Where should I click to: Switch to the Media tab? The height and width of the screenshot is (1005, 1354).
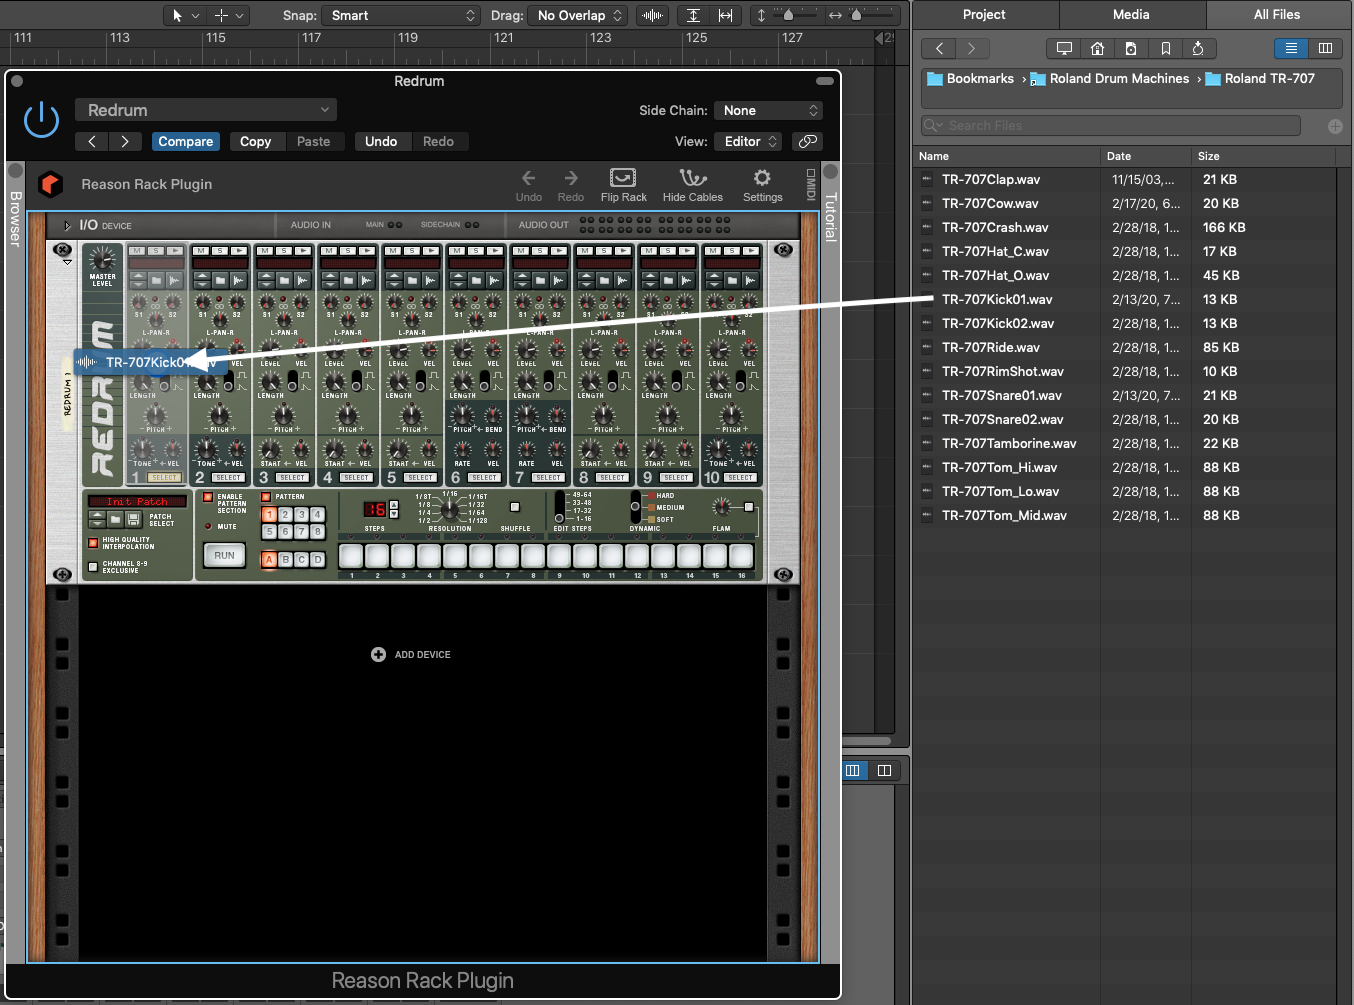tap(1131, 14)
